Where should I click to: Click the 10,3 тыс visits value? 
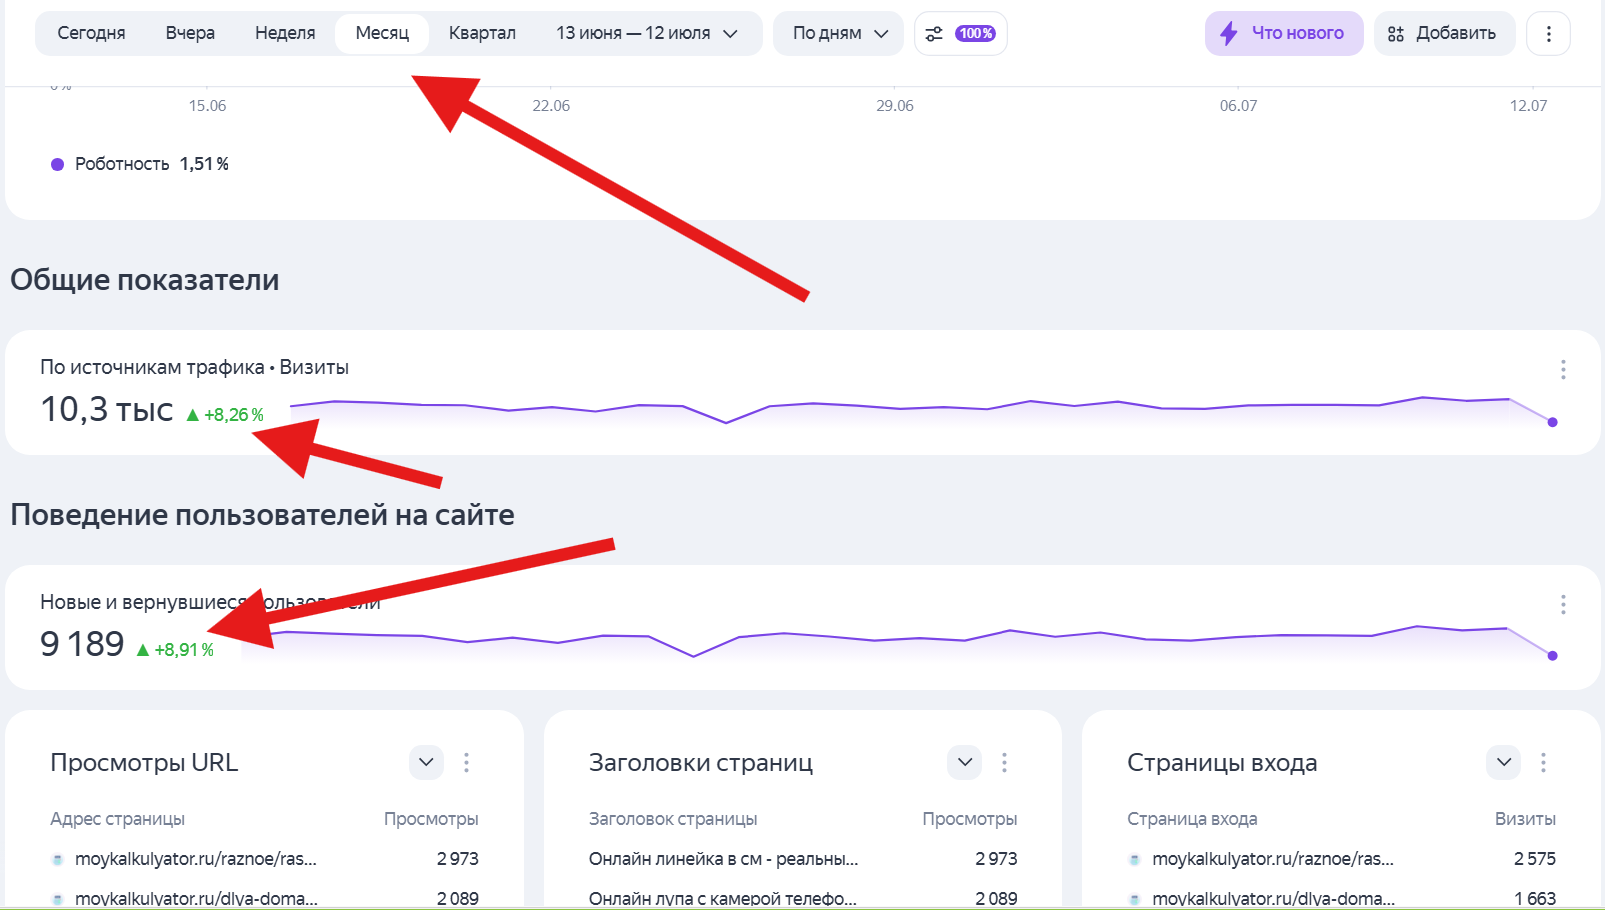pyautogui.click(x=107, y=409)
